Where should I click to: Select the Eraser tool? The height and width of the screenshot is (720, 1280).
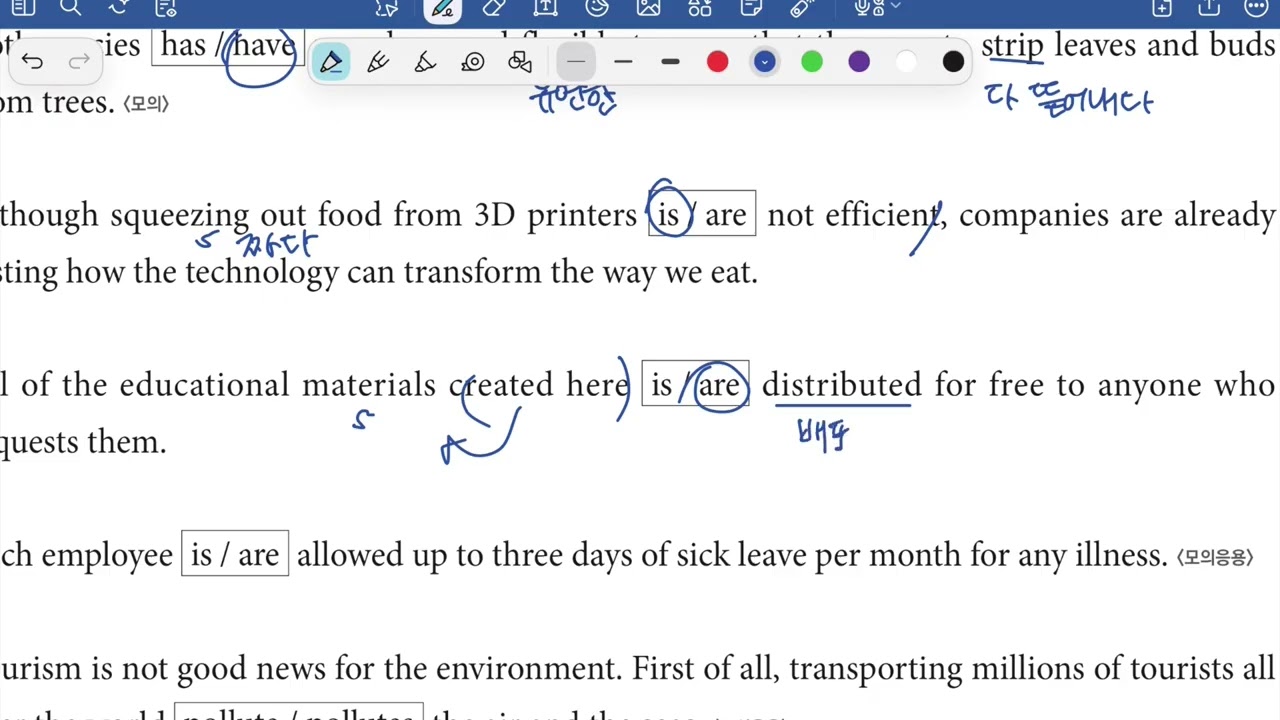(x=493, y=7)
